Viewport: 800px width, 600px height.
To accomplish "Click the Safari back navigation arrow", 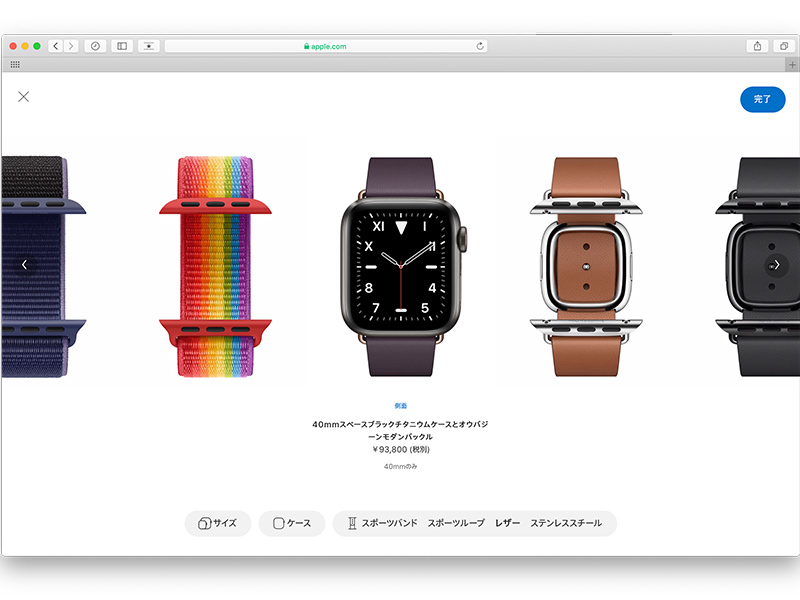I will click(56, 46).
